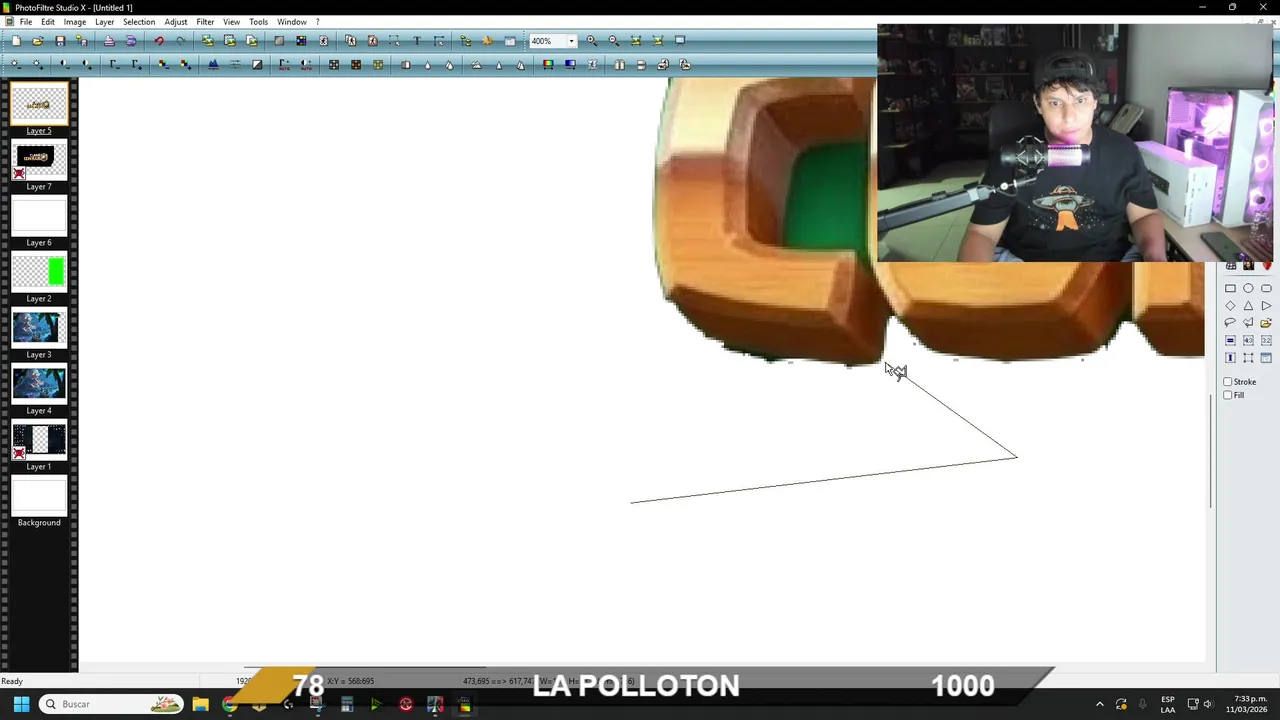Open the File menu
The image size is (1280, 720).
click(26, 22)
